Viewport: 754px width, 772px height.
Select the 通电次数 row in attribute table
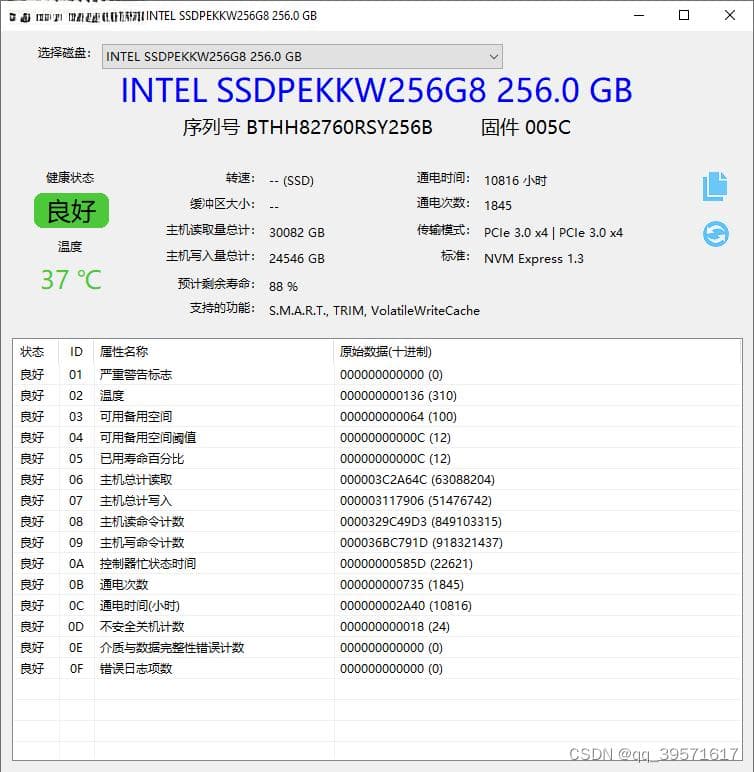click(x=377, y=585)
